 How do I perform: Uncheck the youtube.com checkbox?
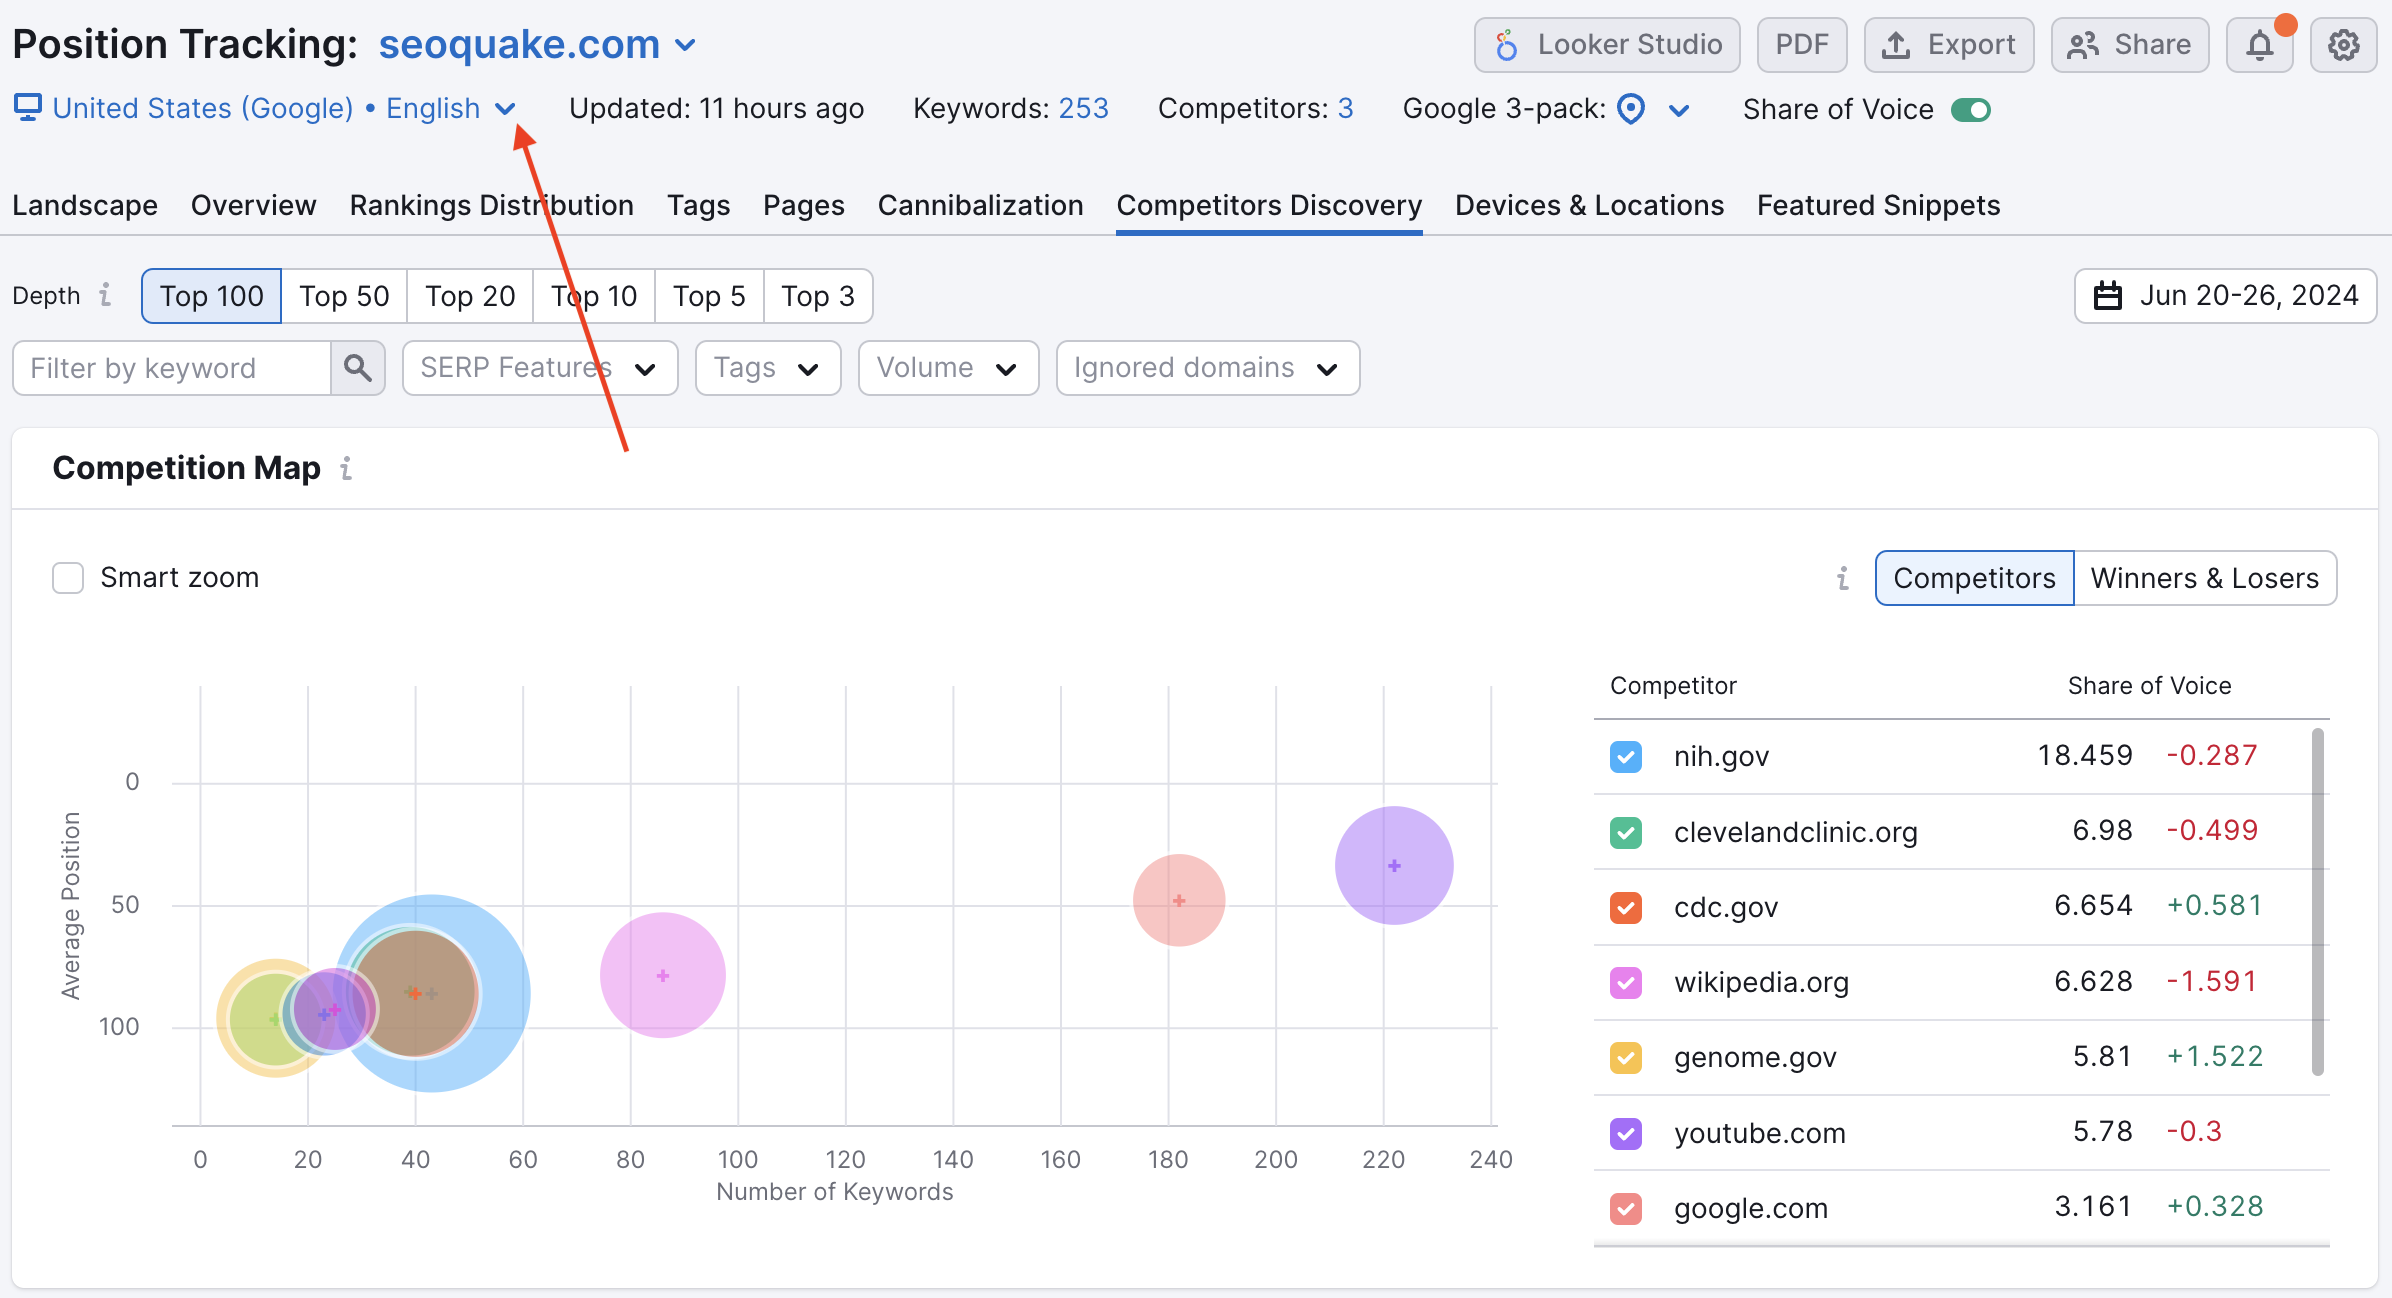(x=1626, y=1133)
